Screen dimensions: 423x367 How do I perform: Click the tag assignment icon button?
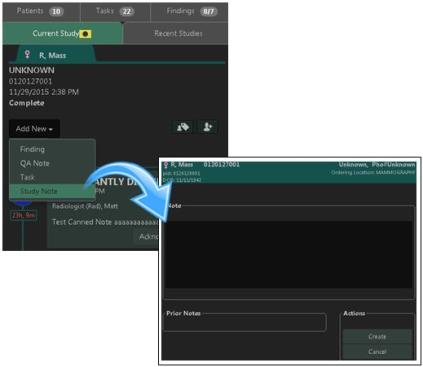click(x=182, y=127)
